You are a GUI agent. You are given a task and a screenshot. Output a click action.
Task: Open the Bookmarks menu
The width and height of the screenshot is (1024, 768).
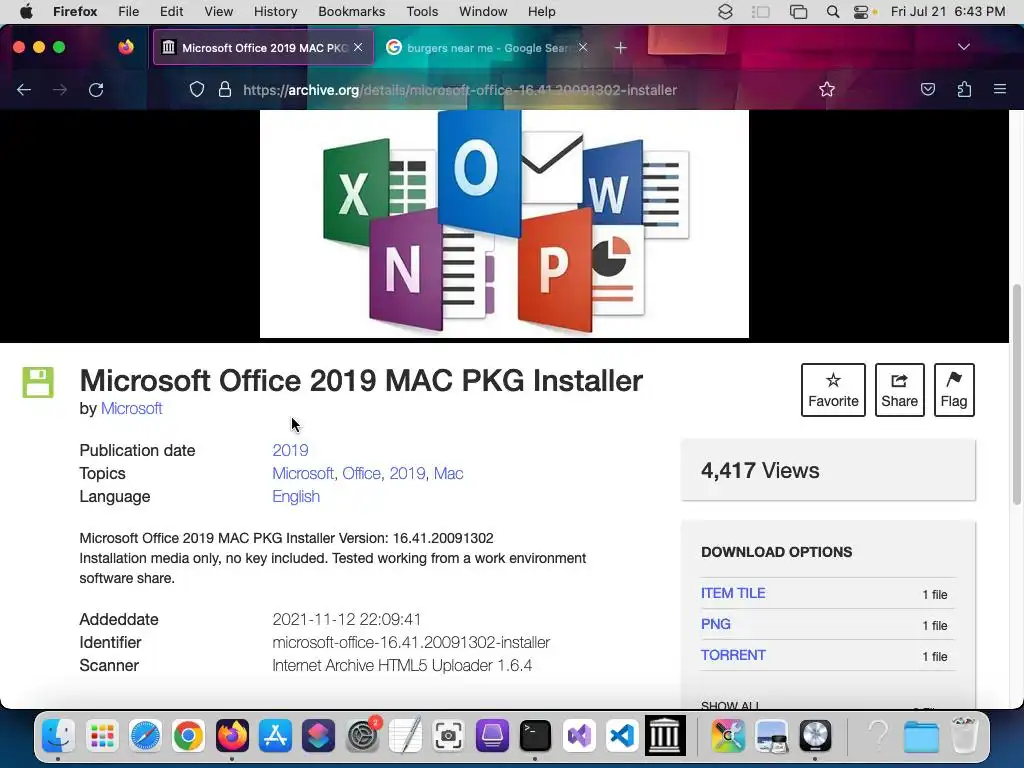[x=351, y=11]
